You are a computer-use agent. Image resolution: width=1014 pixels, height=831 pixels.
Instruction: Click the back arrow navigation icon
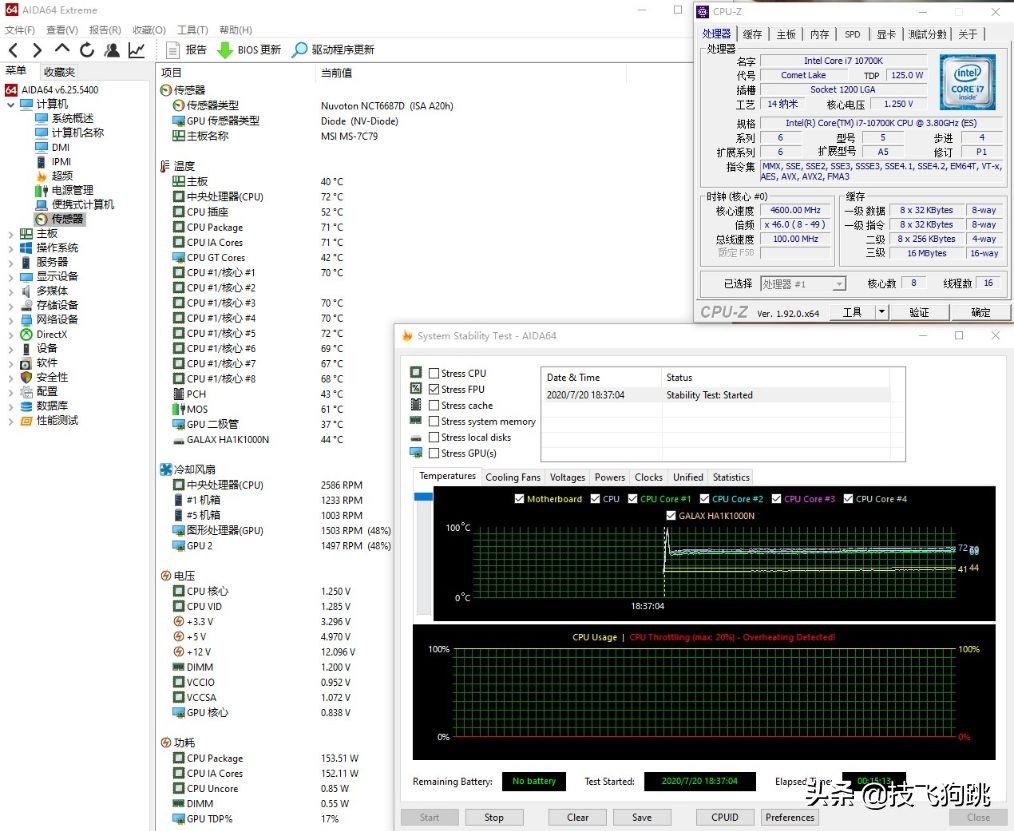(x=13, y=50)
